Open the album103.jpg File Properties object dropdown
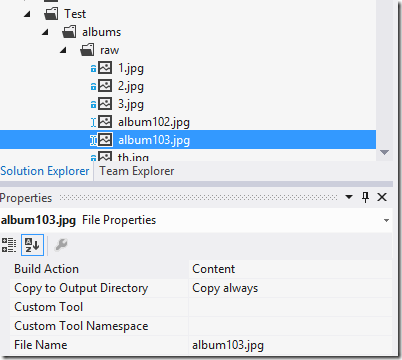The width and height of the screenshot is (402, 360). point(386,220)
